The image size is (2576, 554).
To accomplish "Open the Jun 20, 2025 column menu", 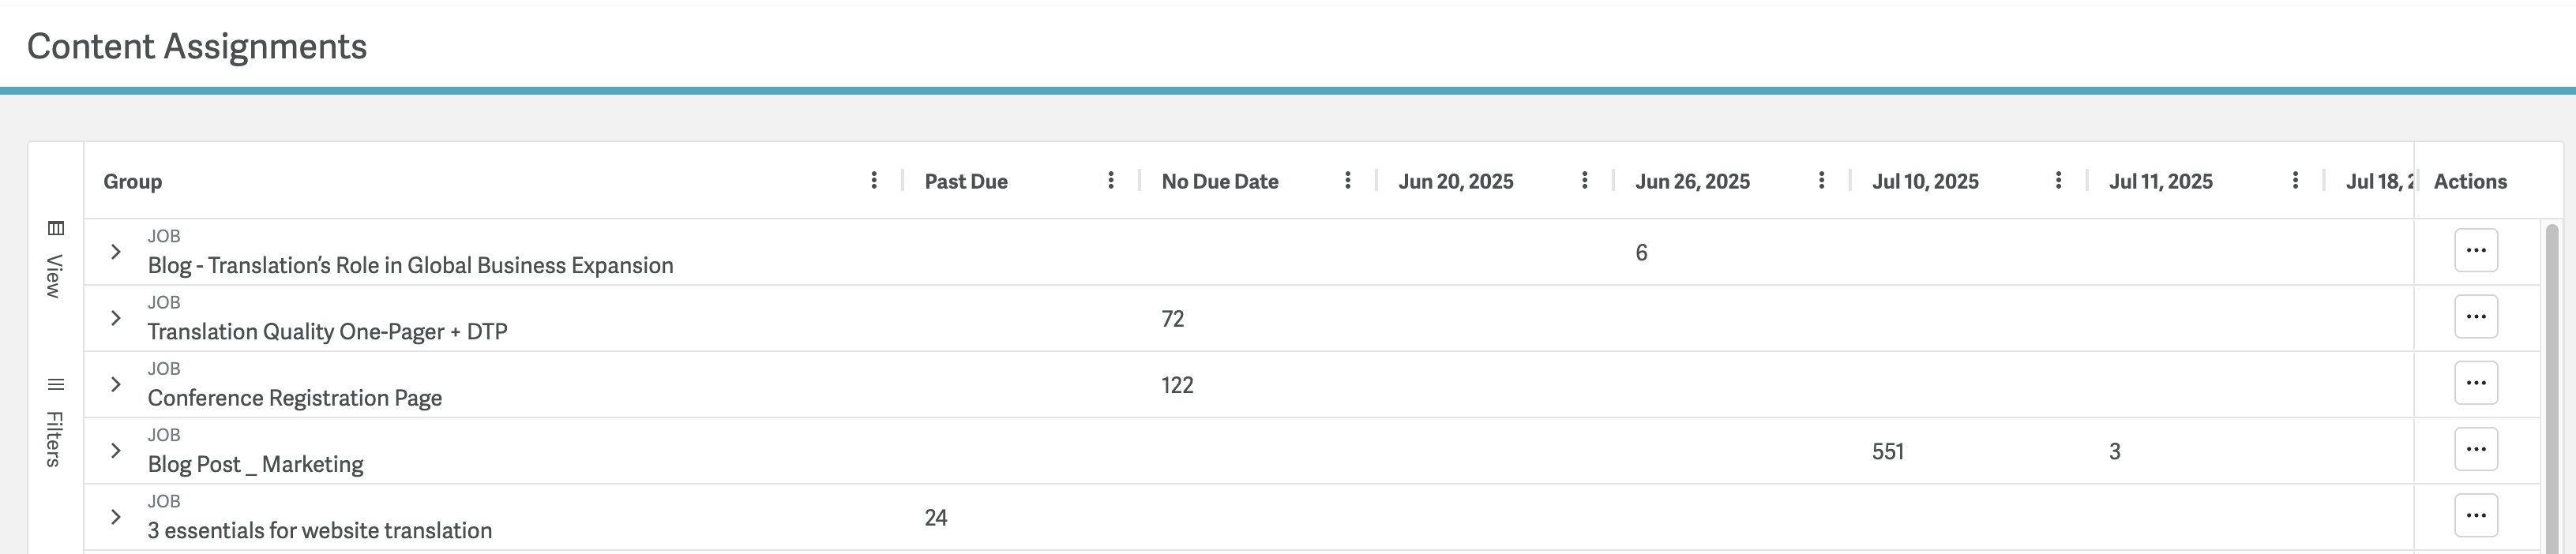I will tap(1585, 180).
